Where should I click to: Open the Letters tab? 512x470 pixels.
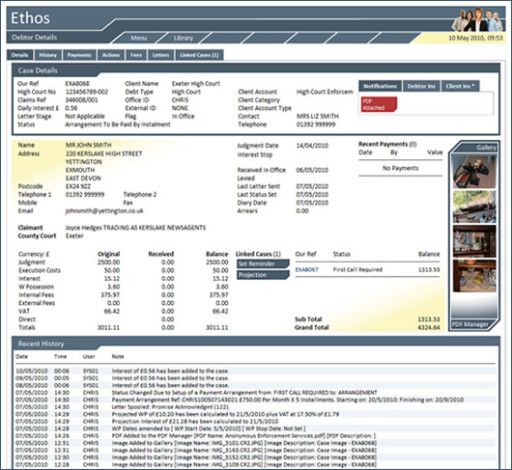[x=161, y=55]
